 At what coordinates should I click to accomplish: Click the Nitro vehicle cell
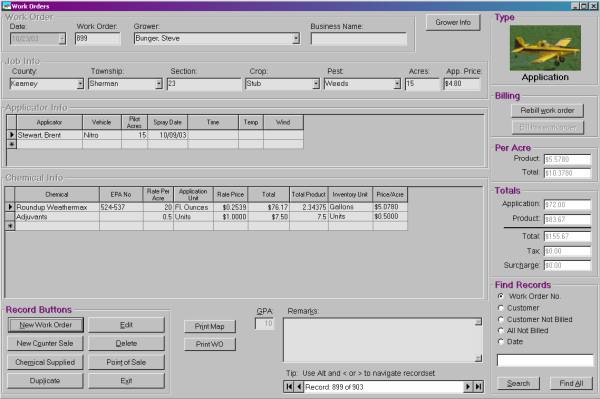tap(102, 135)
